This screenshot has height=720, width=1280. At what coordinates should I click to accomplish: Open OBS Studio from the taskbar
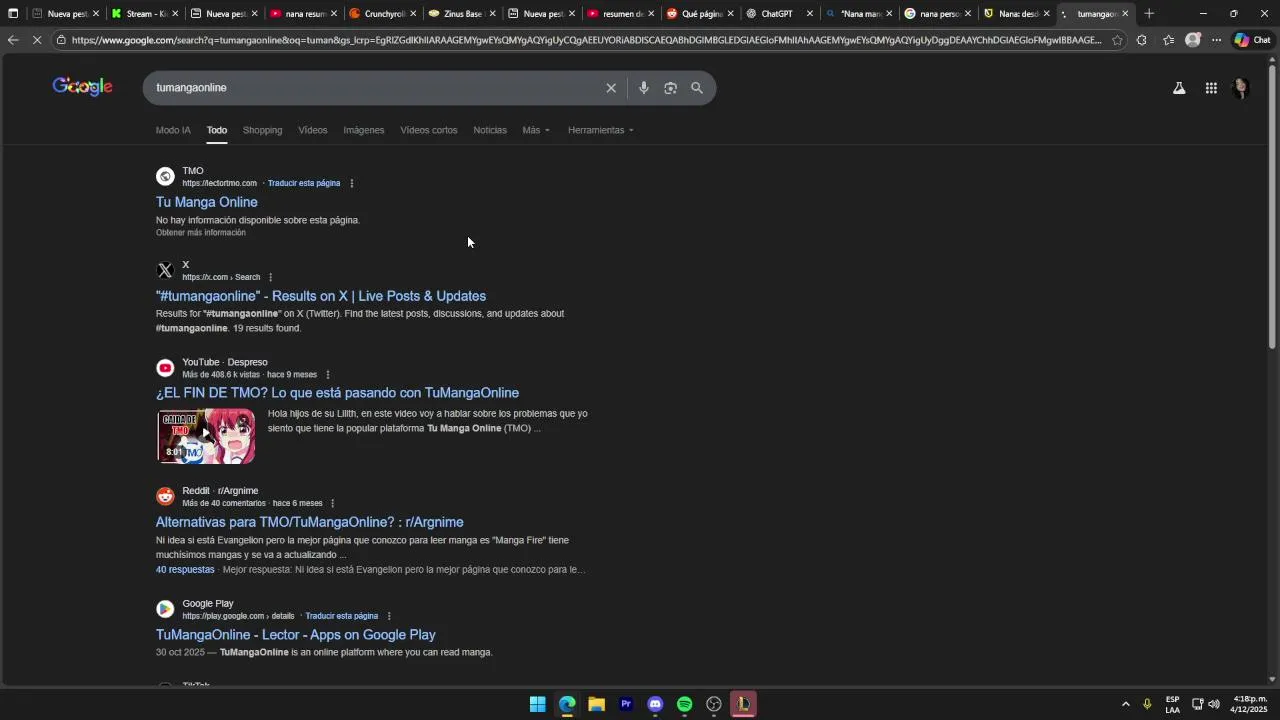714,704
